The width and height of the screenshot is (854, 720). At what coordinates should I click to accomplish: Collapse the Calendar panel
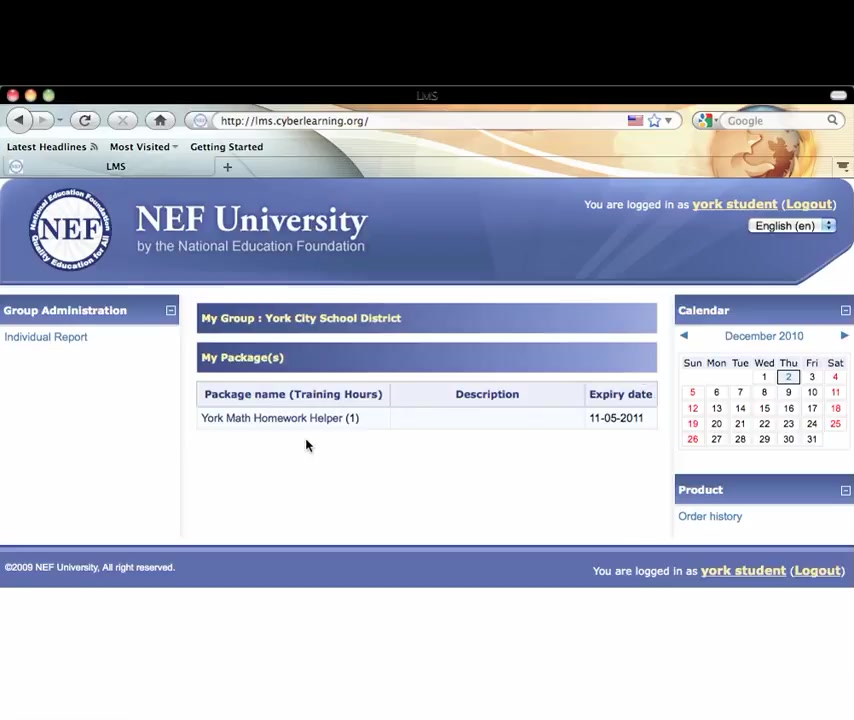(845, 310)
